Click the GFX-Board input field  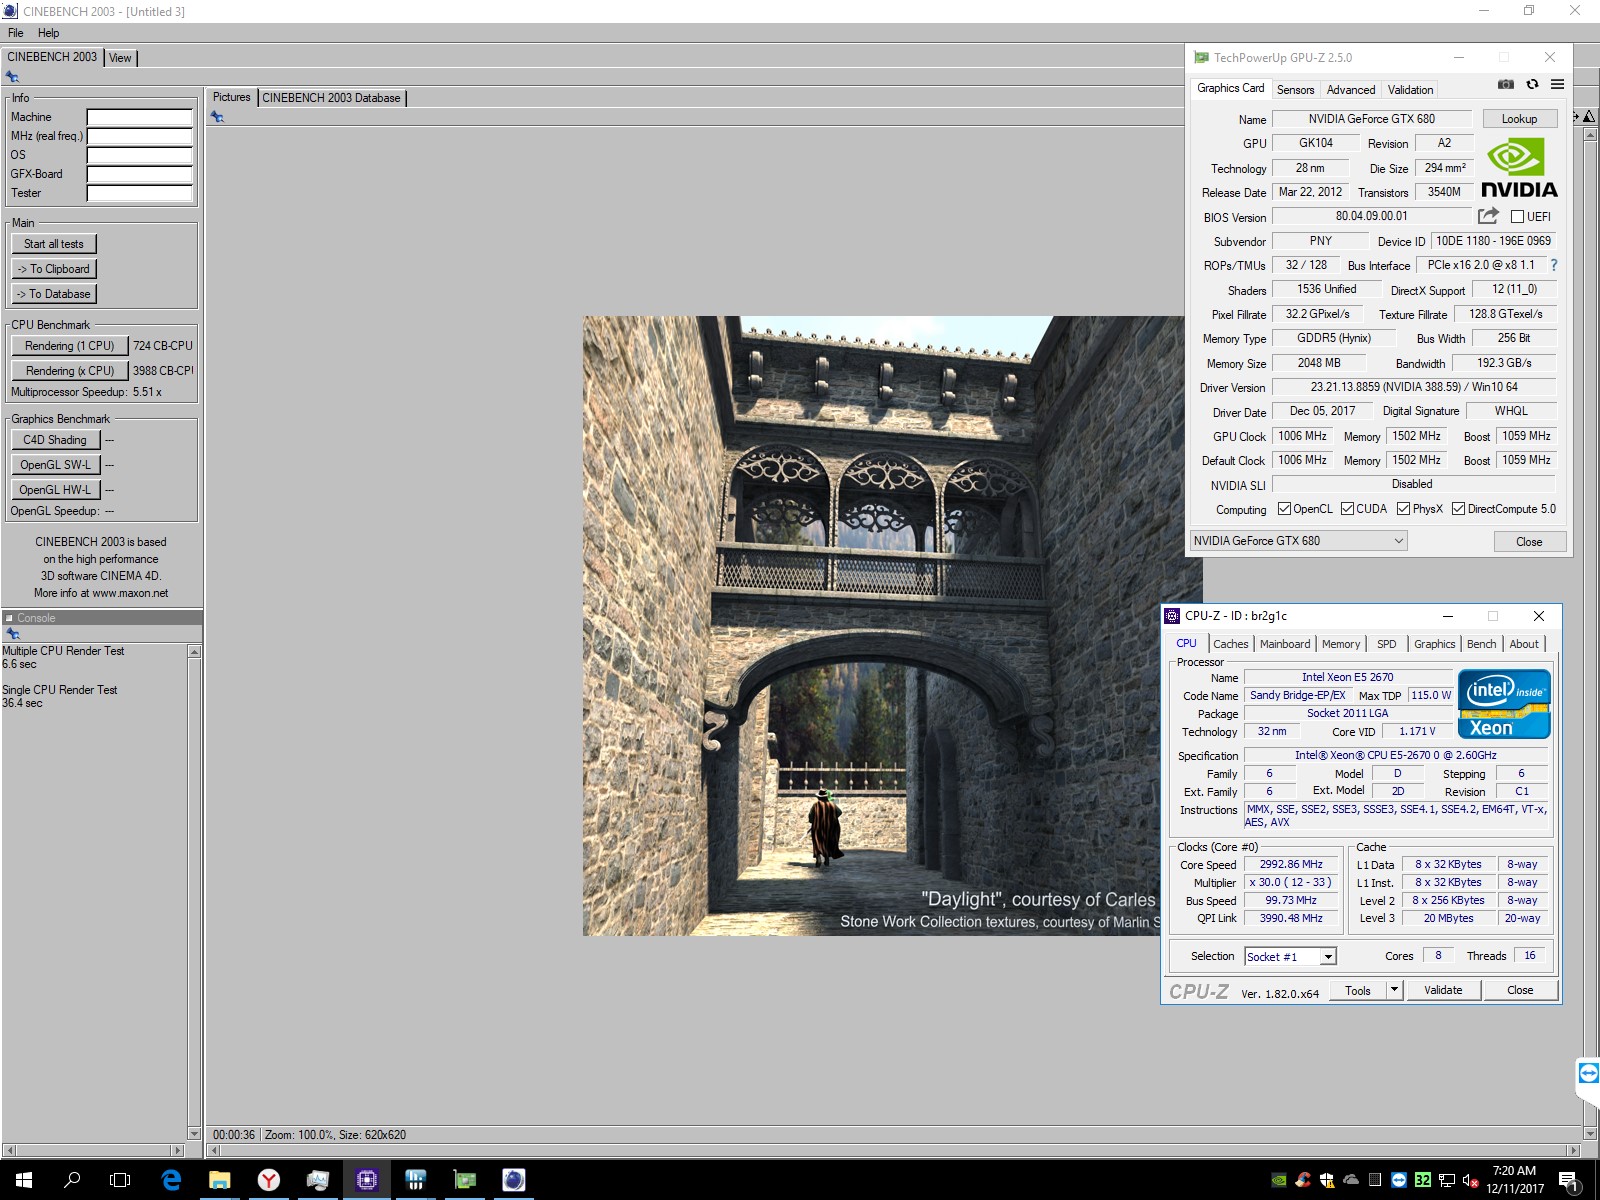[139, 174]
